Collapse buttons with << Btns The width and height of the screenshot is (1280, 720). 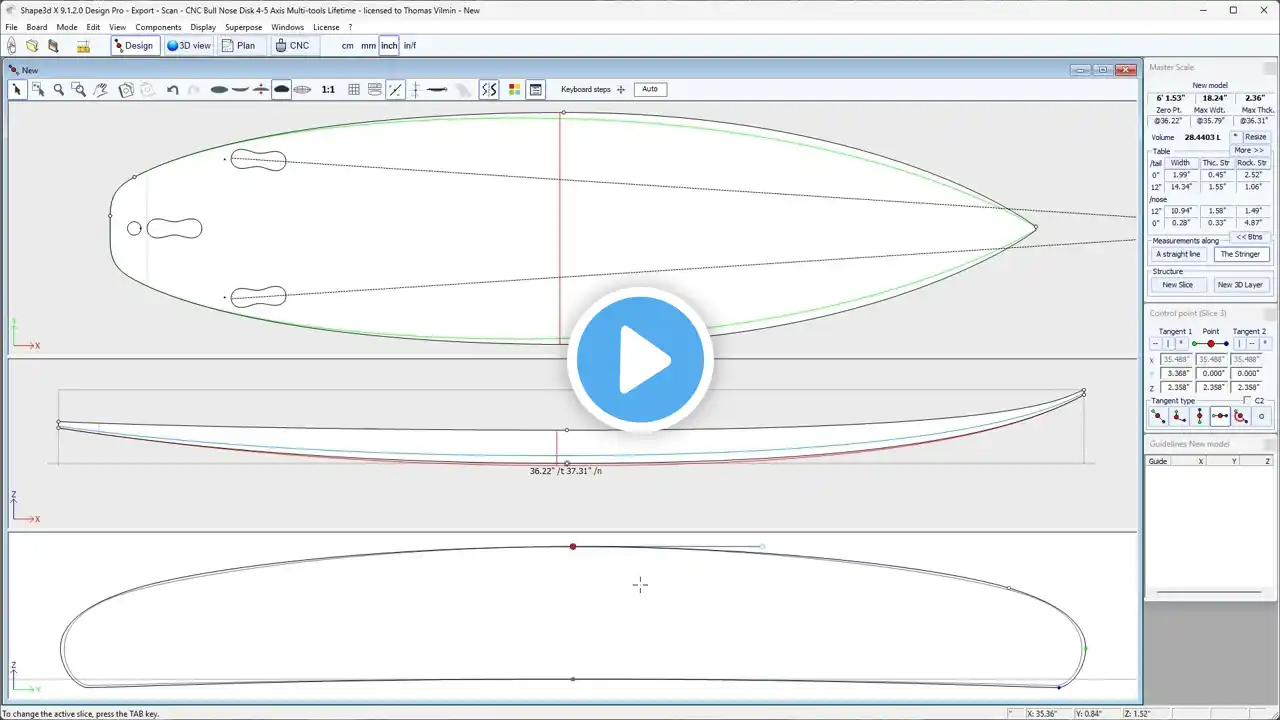(1249, 237)
